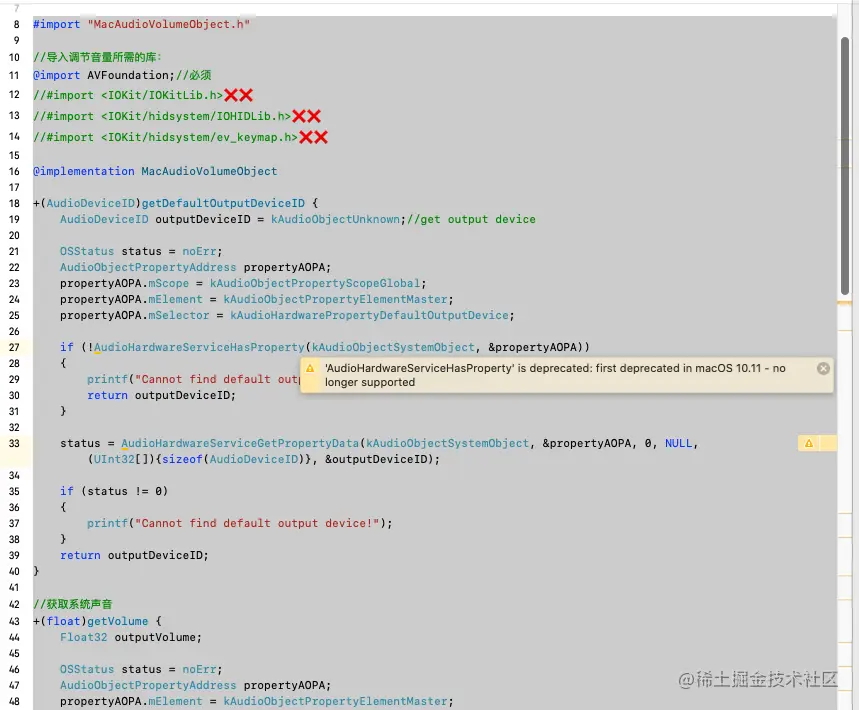Click 'kAudioObjectPropertyScopeGlobal' on line 23

point(315,283)
